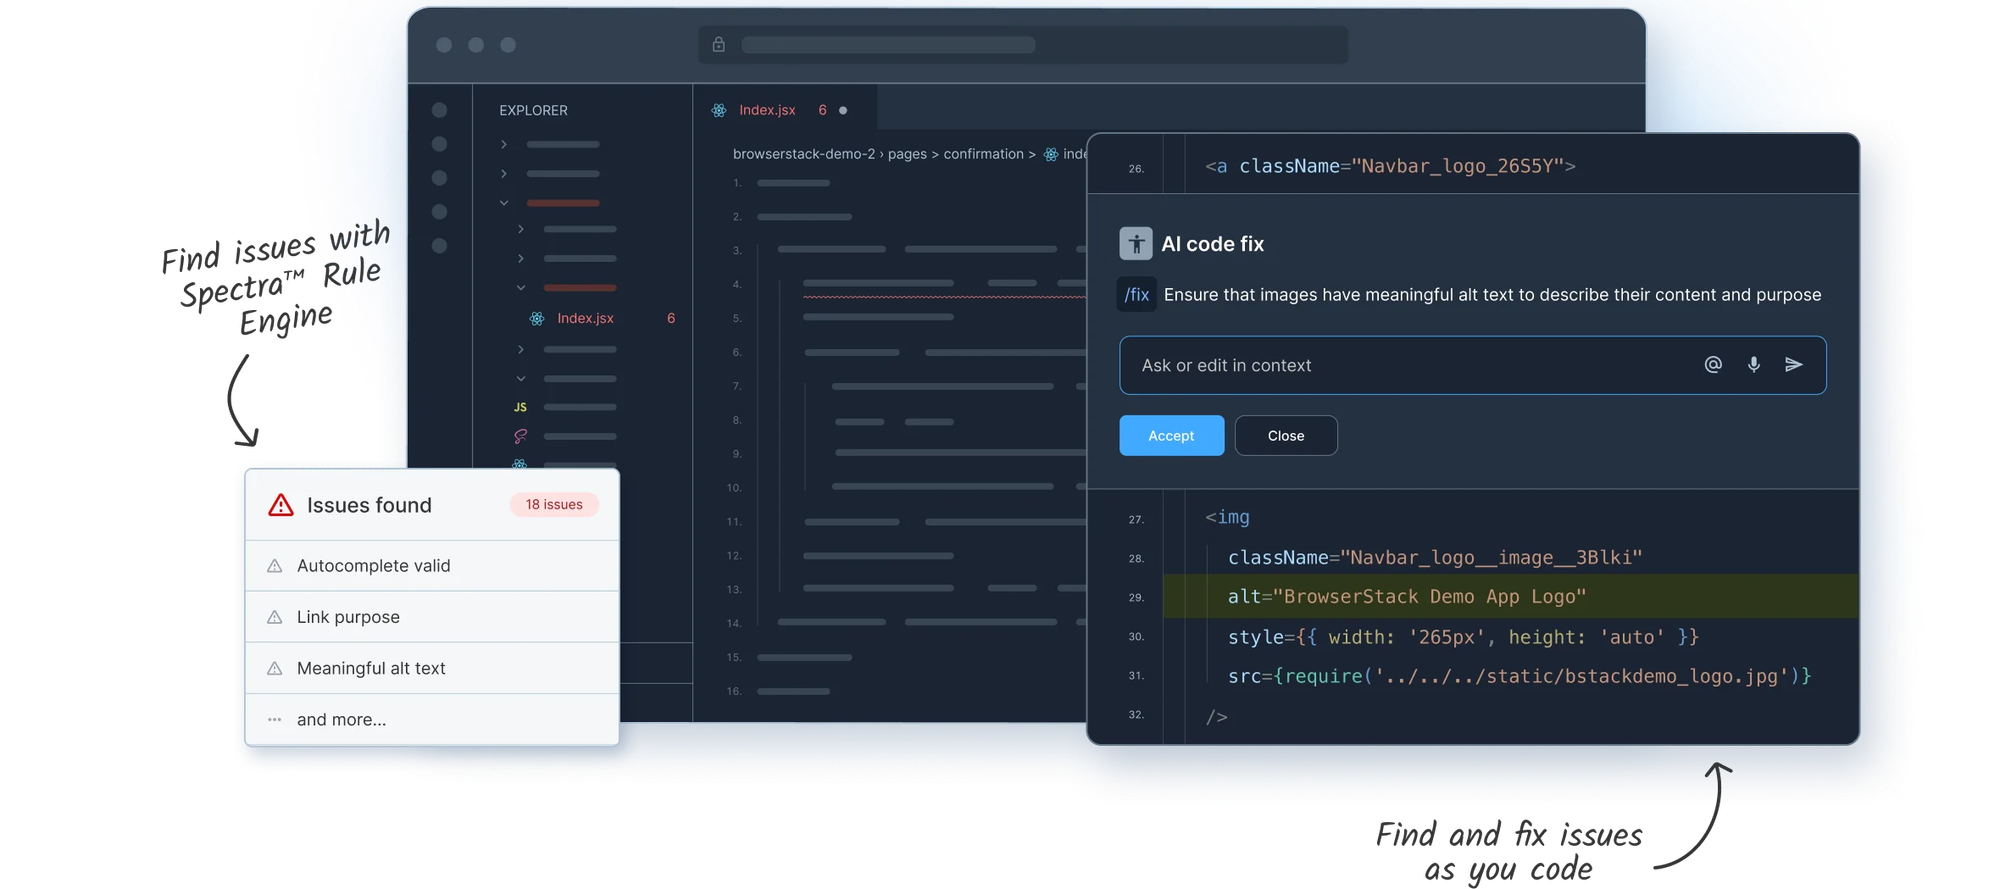Click the issue count 6 on the Index.jsx tab
The height and width of the screenshot is (889, 2000).
[822, 110]
